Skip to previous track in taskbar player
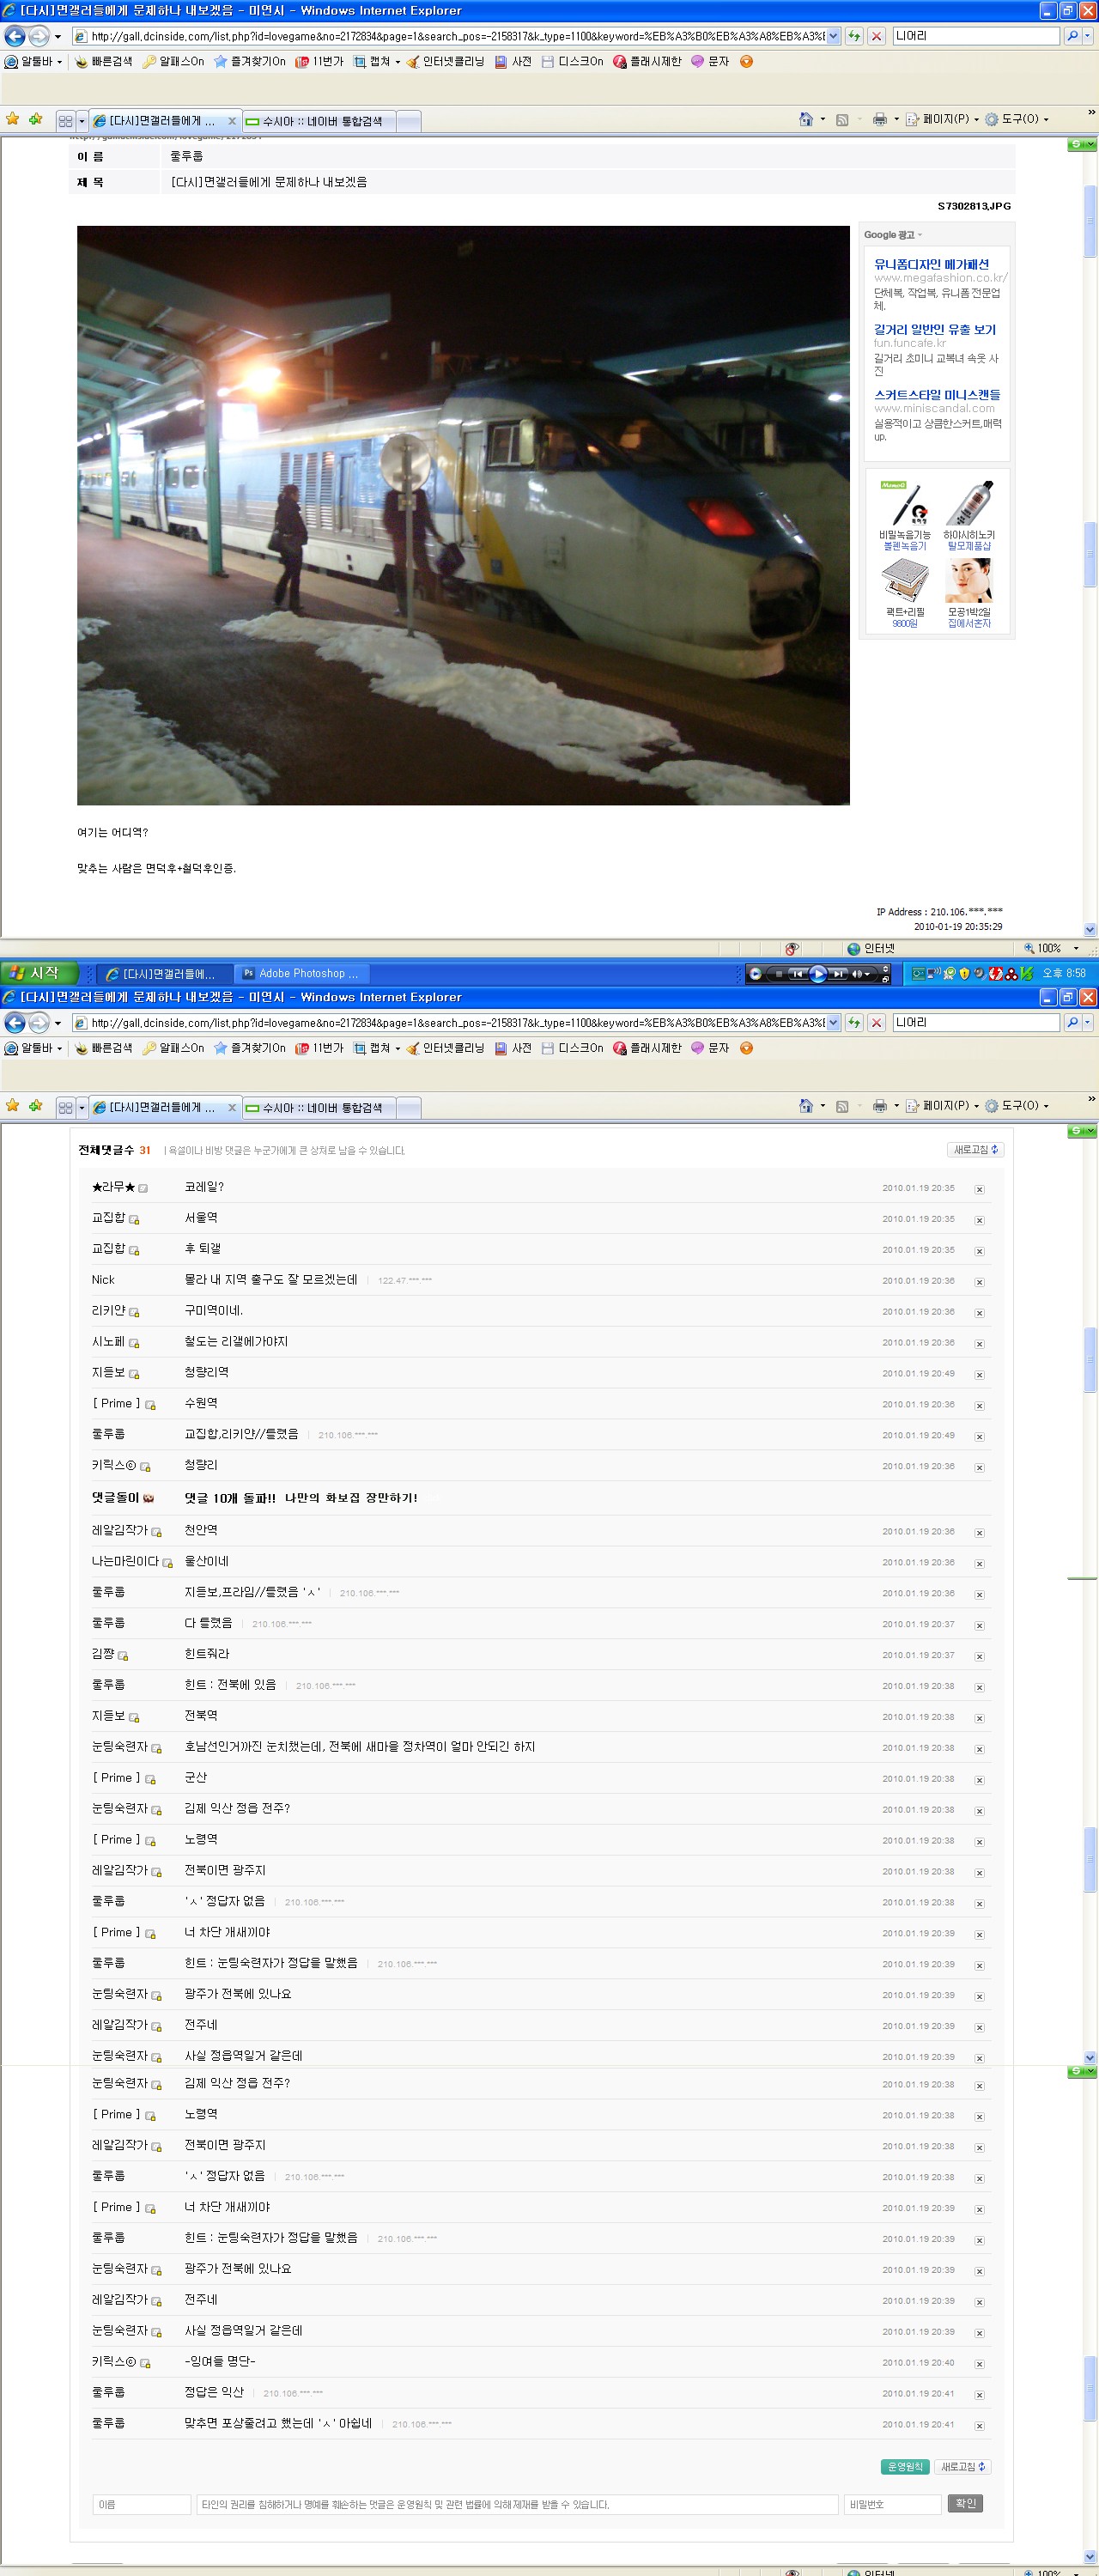 [x=798, y=974]
